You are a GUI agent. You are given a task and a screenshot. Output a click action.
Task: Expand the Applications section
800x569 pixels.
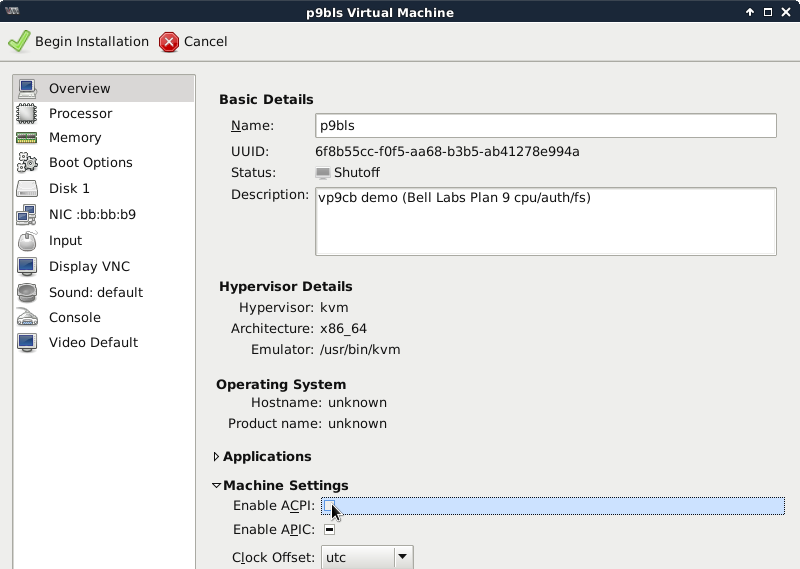point(217,457)
